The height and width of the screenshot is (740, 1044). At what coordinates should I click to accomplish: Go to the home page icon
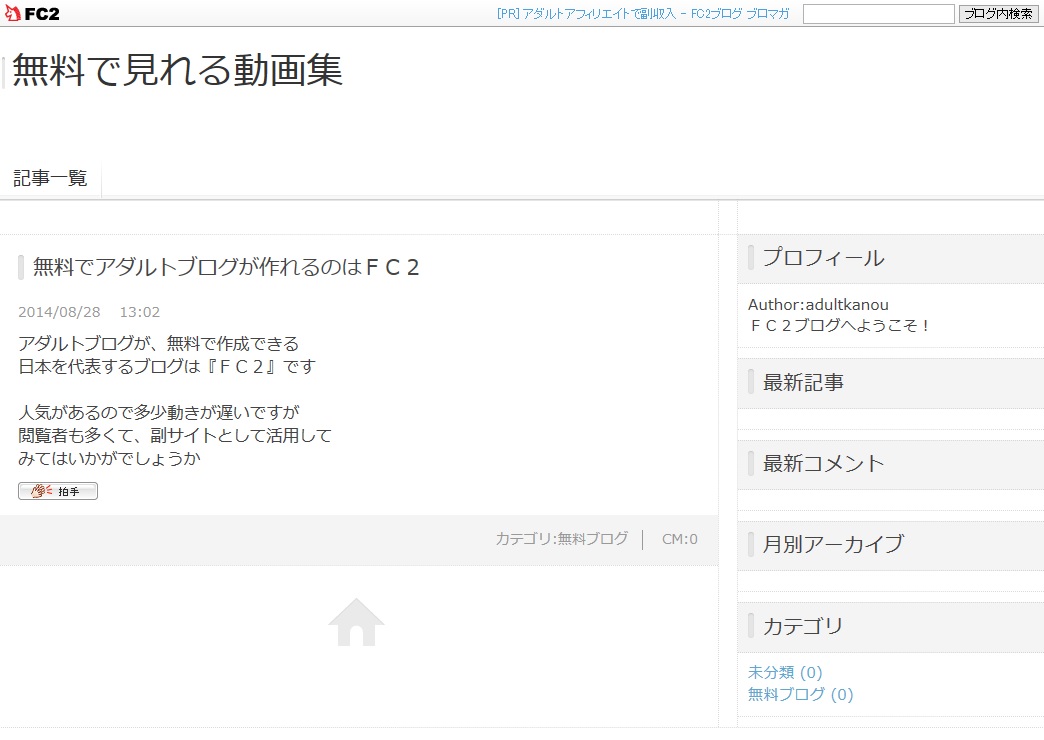point(356,622)
